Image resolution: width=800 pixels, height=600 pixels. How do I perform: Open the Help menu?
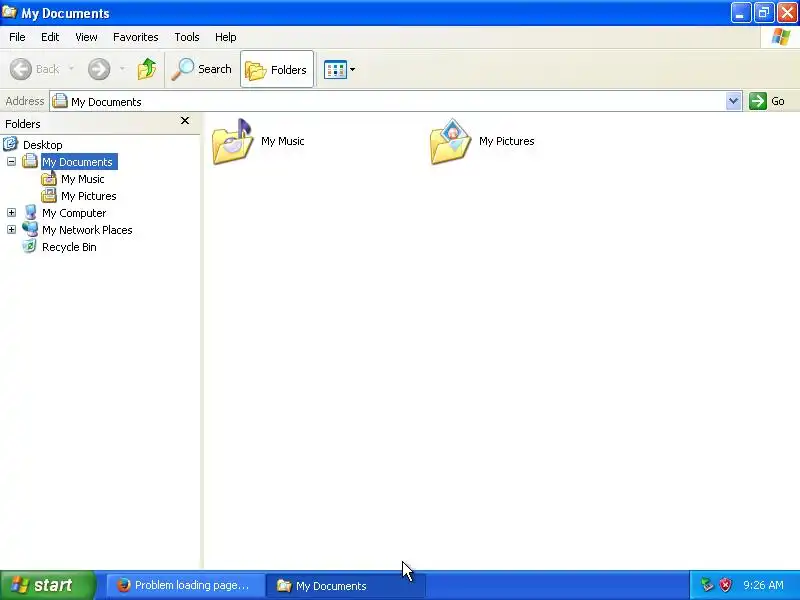[x=226, y=37]
